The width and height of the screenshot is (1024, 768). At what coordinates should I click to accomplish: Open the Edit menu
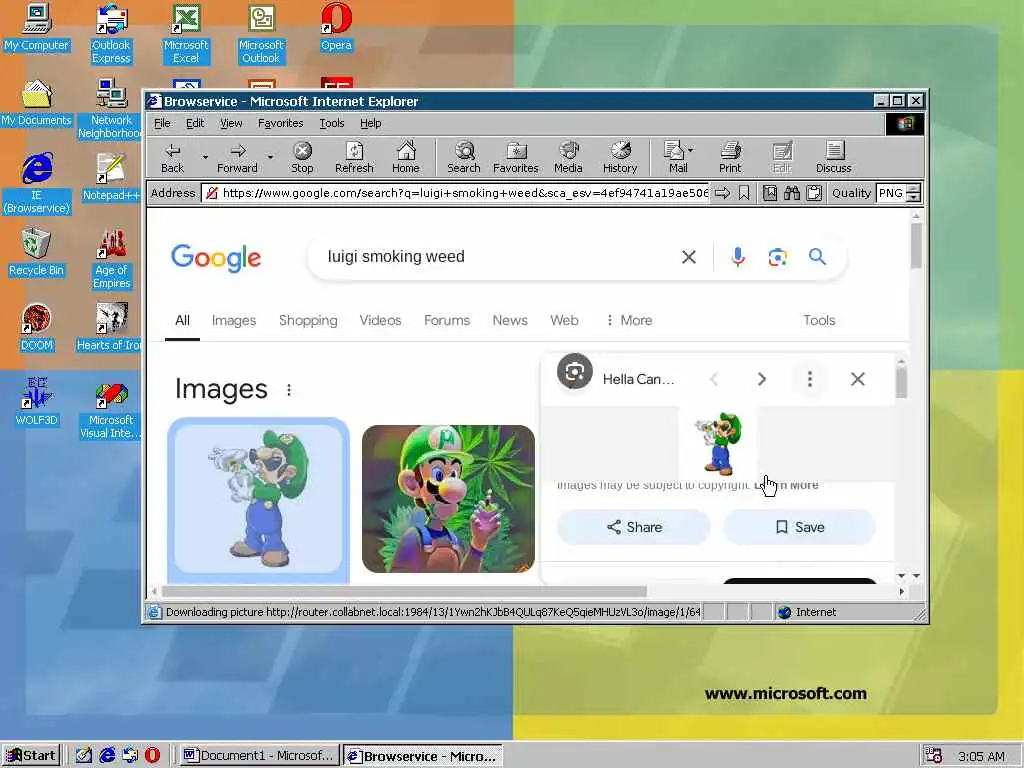pos(195,123)
